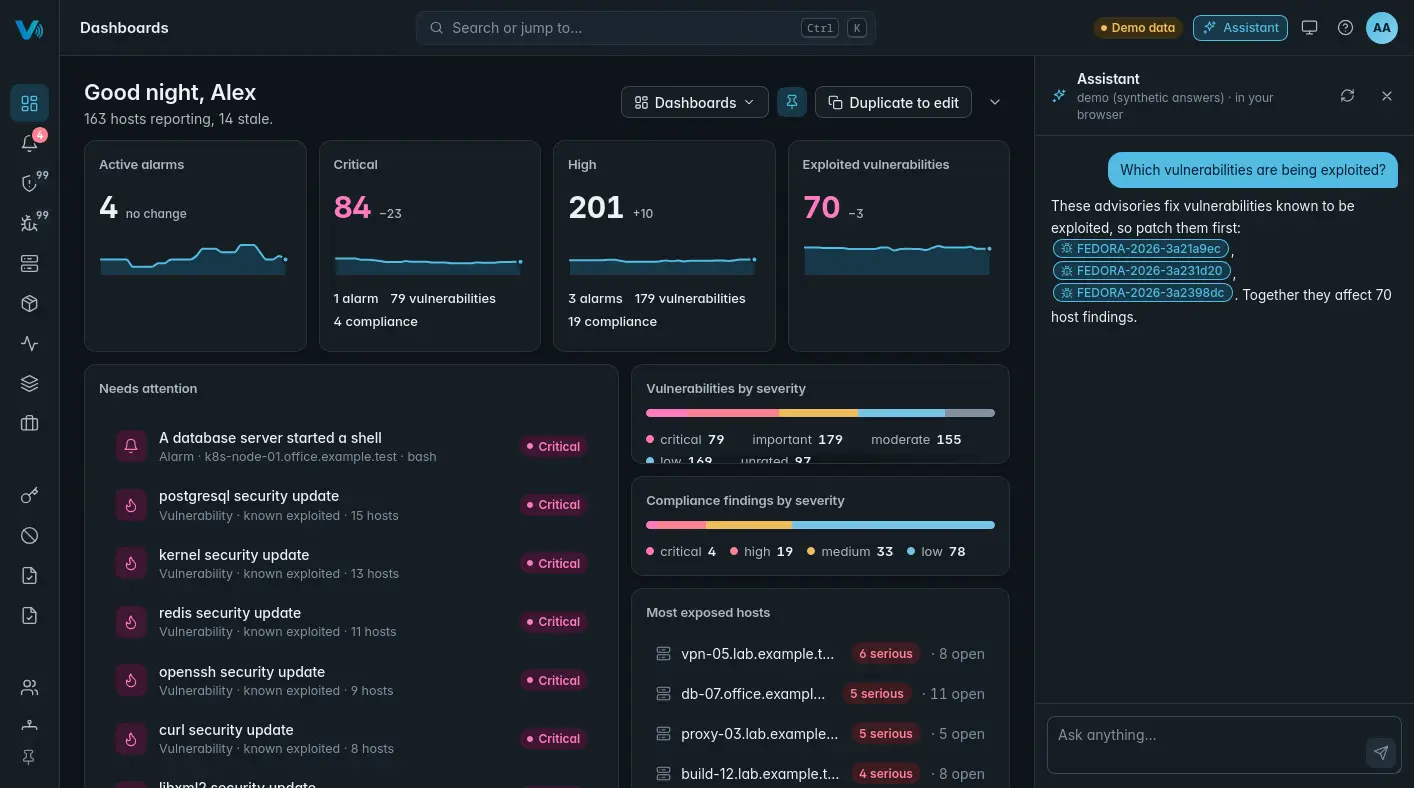Open the briefcase icon in sidebar
1414x788 pixels.
29,424
